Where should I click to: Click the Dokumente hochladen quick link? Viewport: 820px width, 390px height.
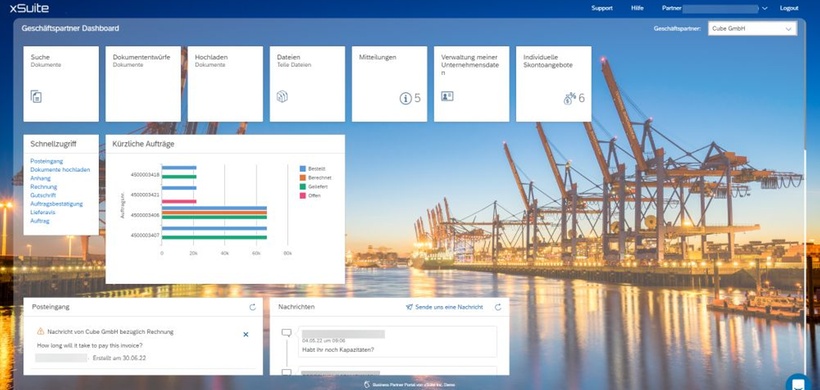[x=60, y=170]
